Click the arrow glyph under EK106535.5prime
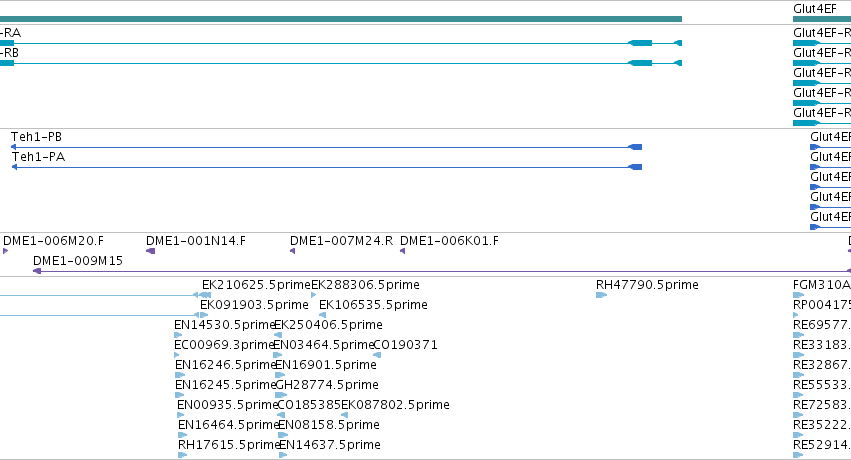This screenshot has height=460, width=851. tap(322, 315)
